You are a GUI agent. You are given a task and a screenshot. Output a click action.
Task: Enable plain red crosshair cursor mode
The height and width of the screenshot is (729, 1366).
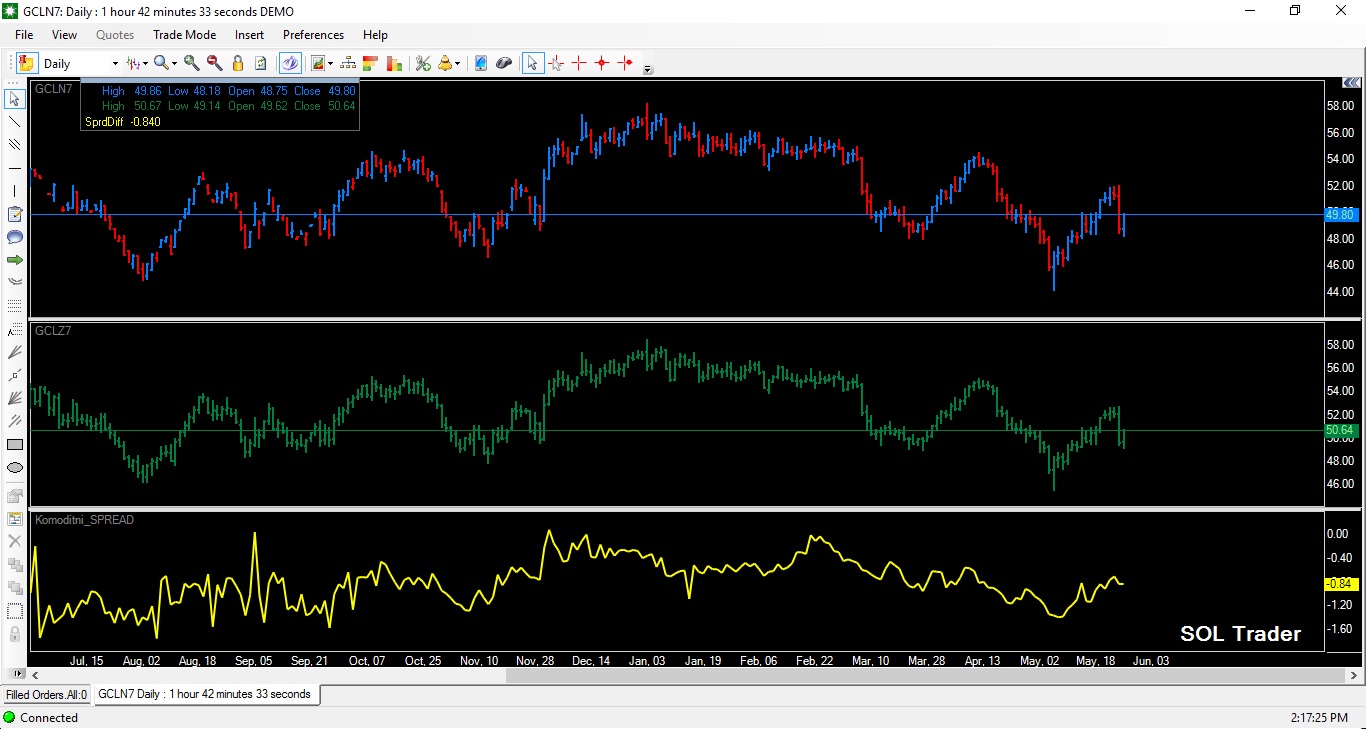[x=579, y=63]
